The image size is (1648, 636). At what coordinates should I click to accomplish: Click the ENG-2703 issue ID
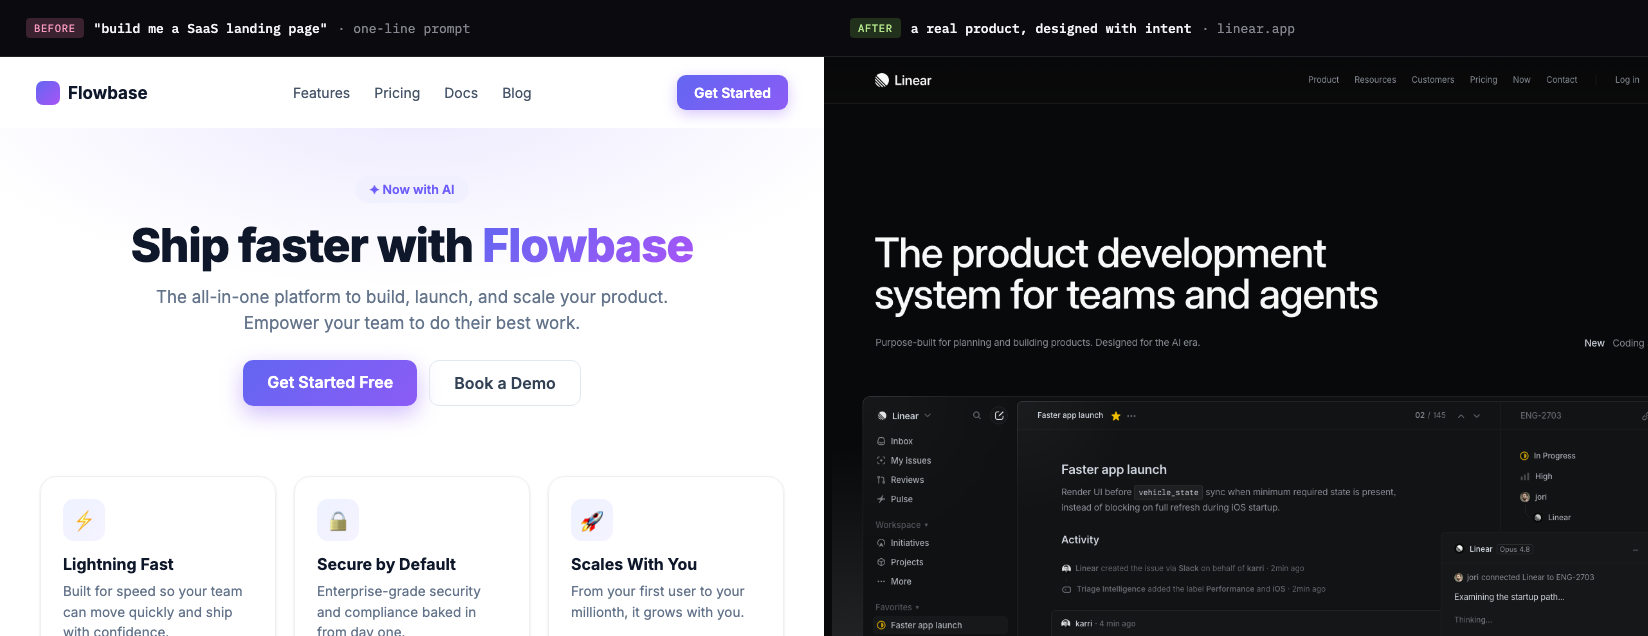[x=1540, y=416]
